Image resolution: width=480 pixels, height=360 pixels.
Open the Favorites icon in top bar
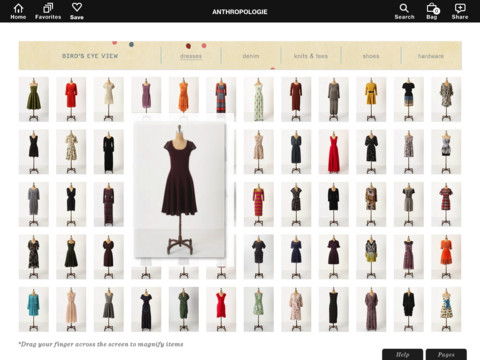coord(48,11)
